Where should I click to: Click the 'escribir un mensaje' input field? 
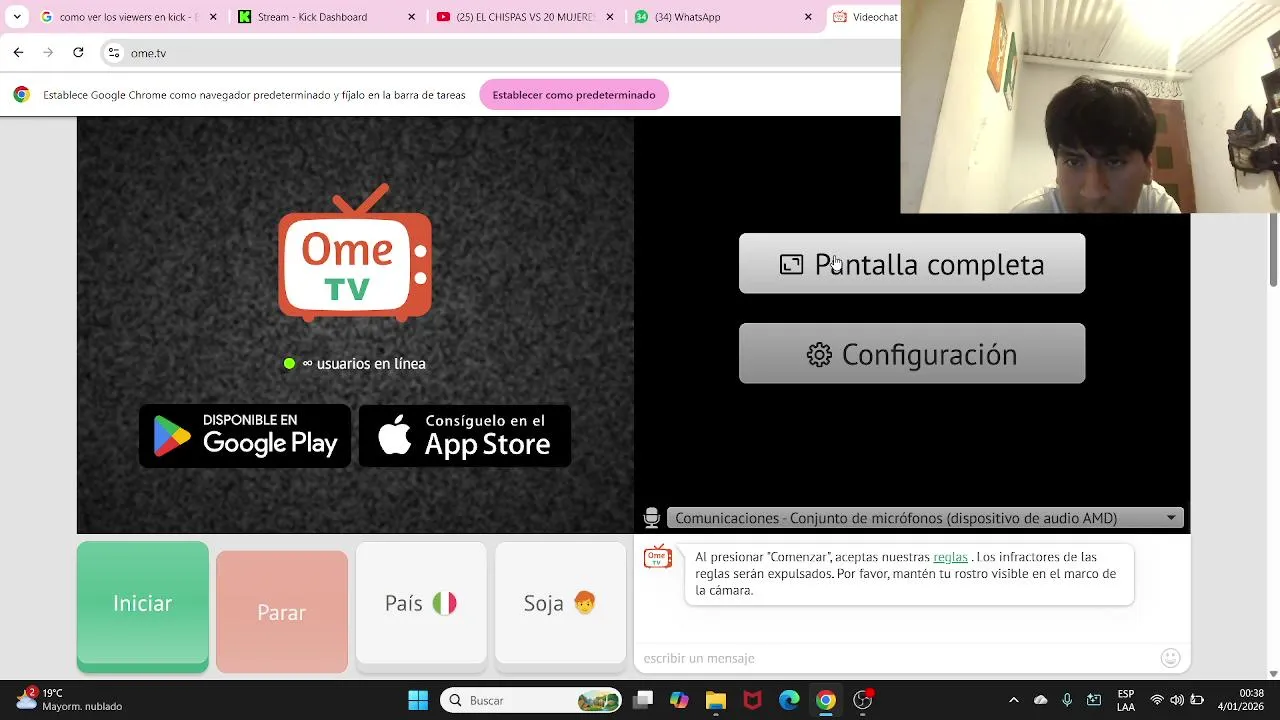pos(898,658)
